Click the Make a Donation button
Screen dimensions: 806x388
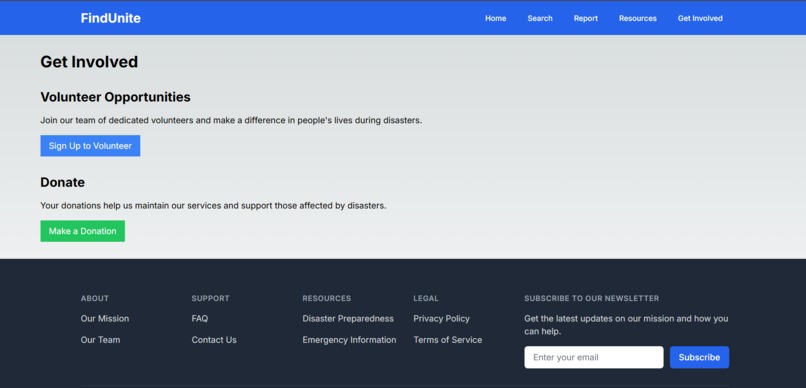(83, 231)
